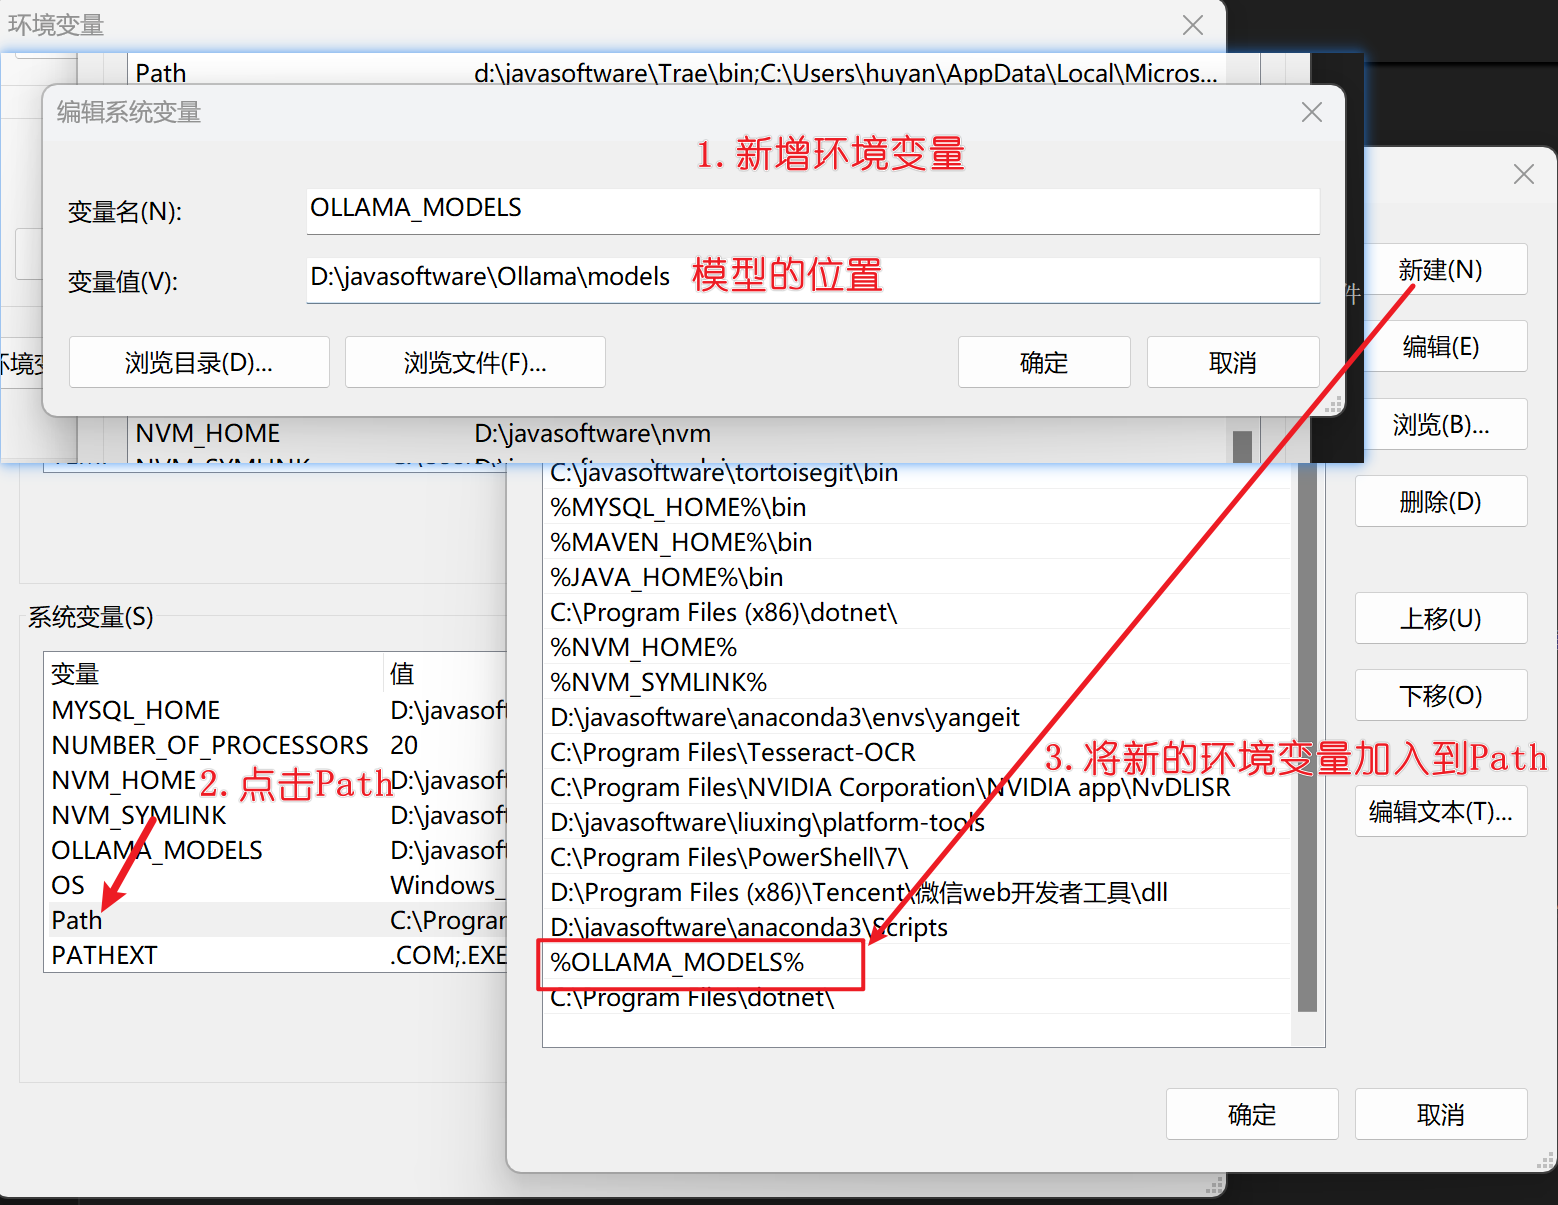Close the 编辑系统变量 dialog
Image resolution: width=1558 pixels, height=1205 pixels.
[1311, 112]
